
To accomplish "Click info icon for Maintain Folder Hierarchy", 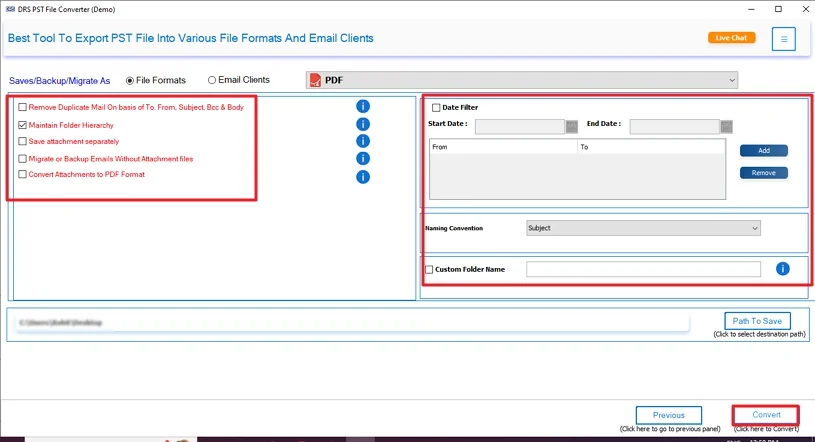I will pos(363,124).
